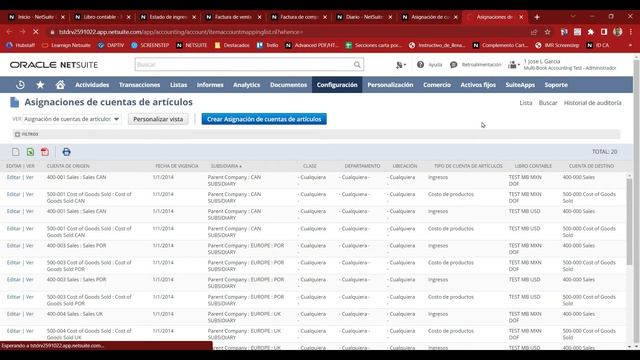Open the Analytics menu
Screen dimensions: 640x360
tap(247, 85)
